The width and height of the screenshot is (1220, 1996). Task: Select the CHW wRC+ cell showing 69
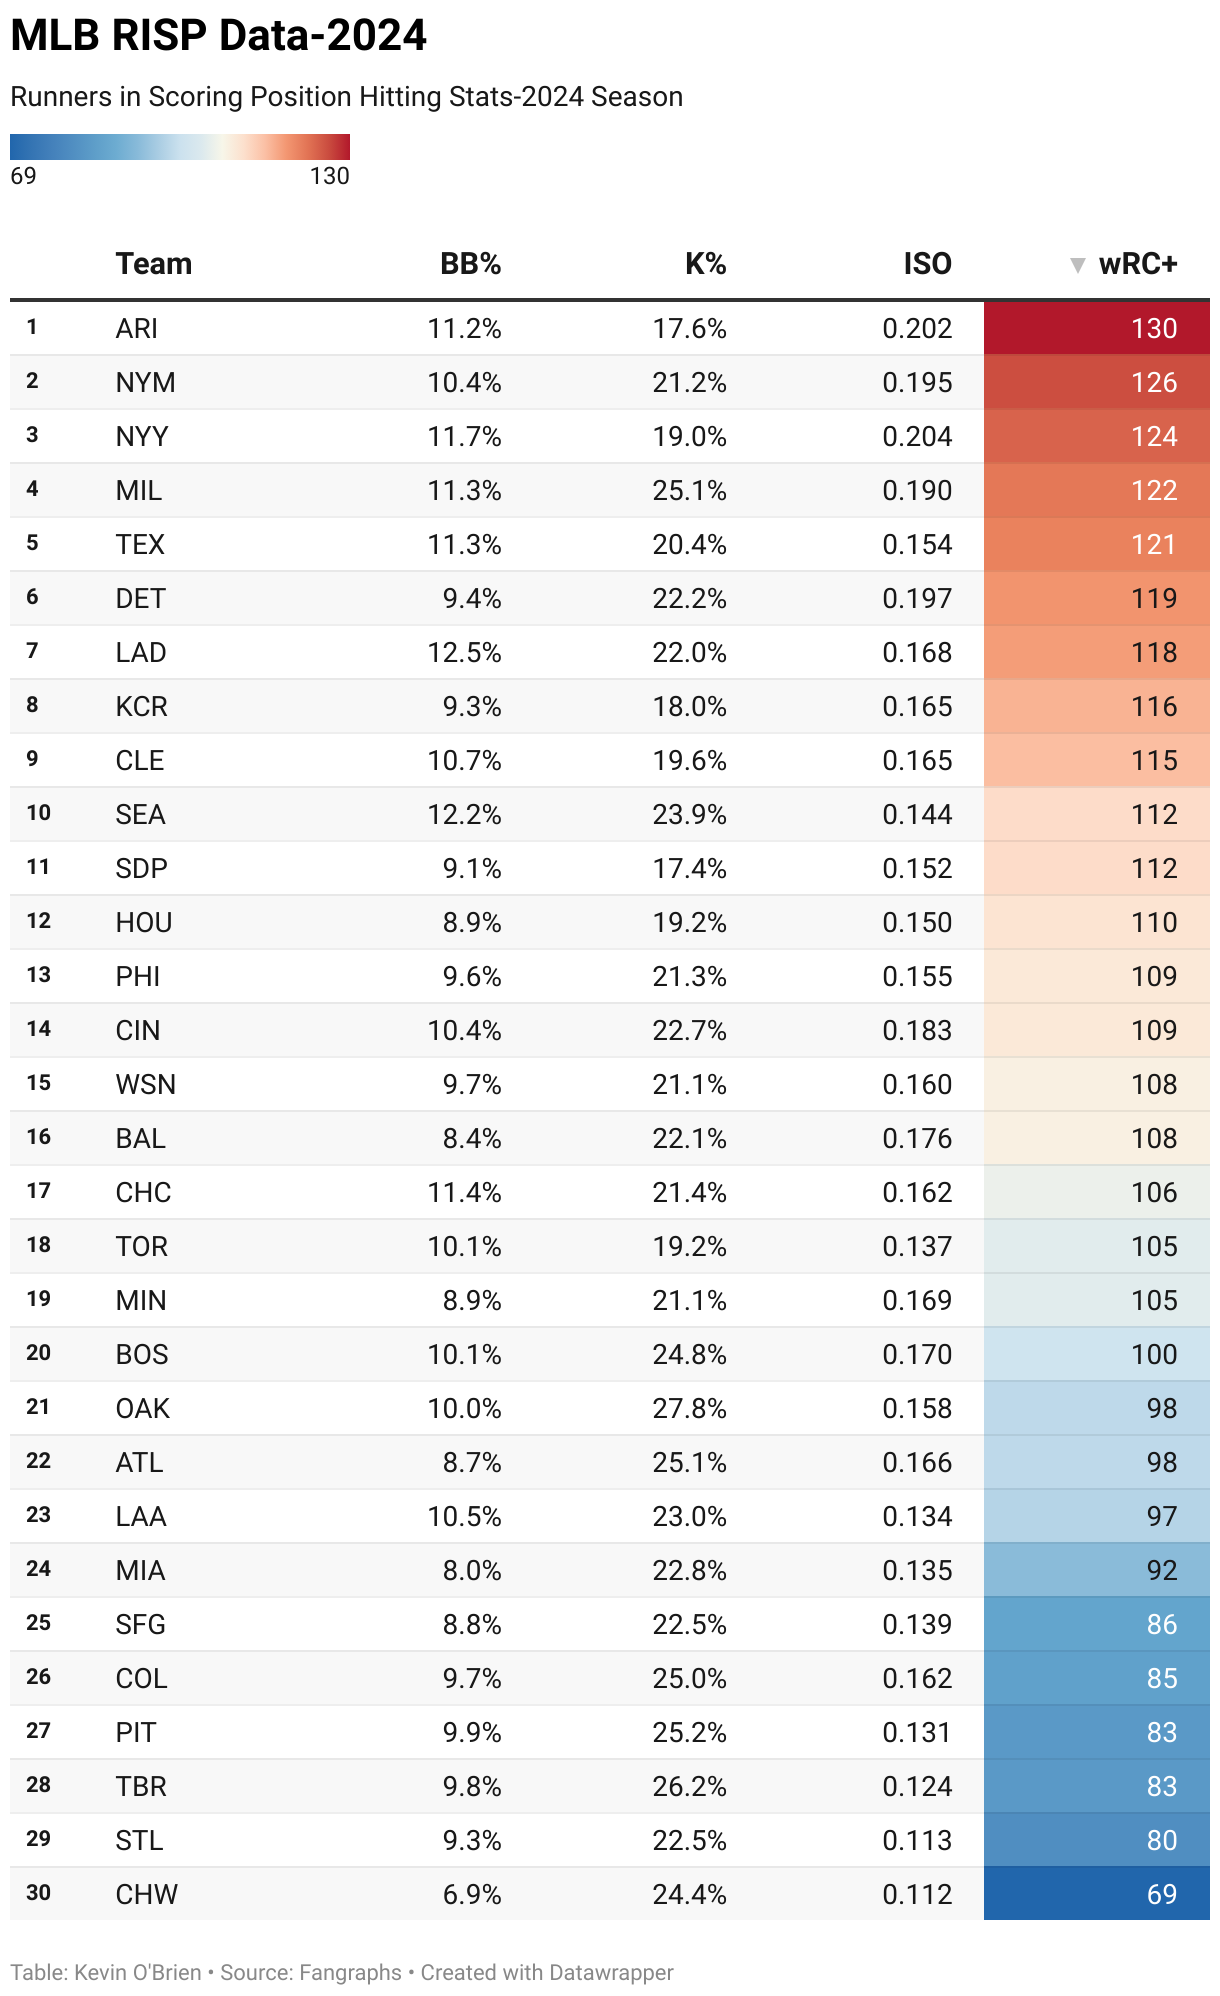[1097, 1894]
